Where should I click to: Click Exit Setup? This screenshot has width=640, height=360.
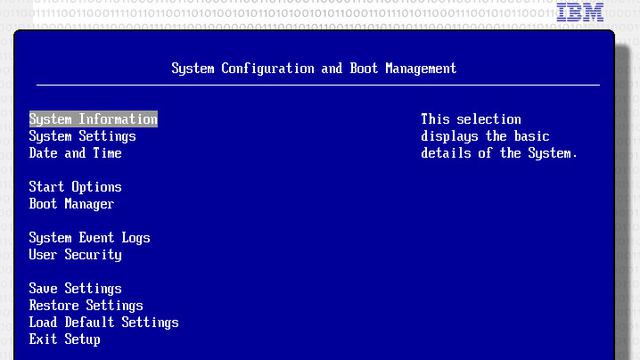(64, 339)
